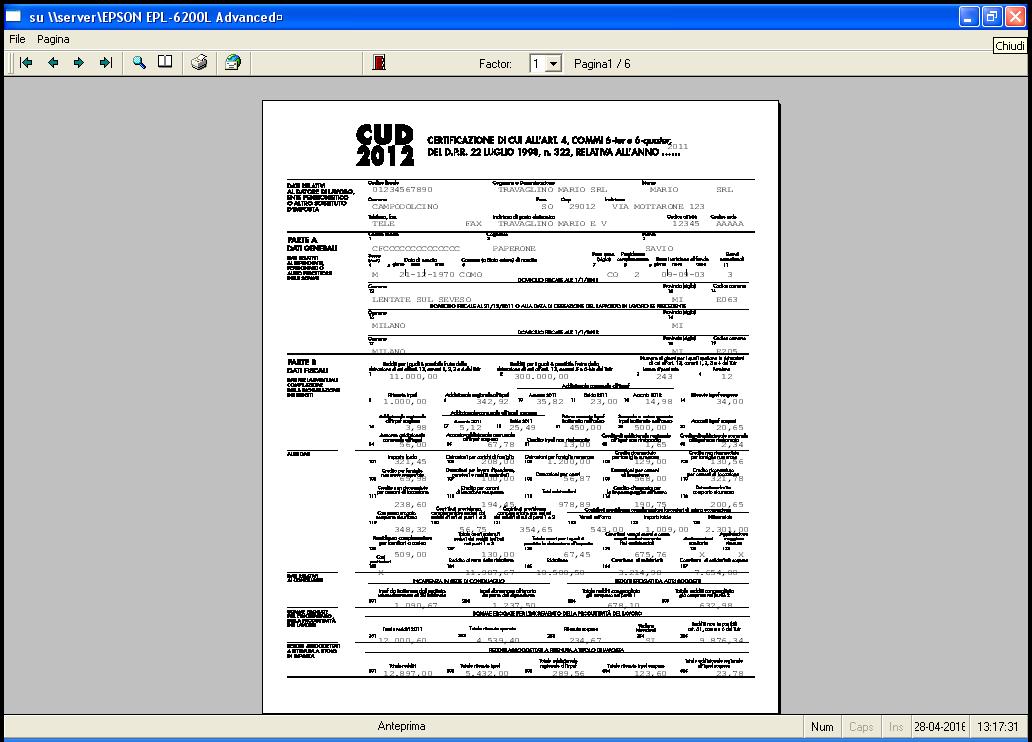Click the 'Factor:' label
1032x742 pixels.
495,64
